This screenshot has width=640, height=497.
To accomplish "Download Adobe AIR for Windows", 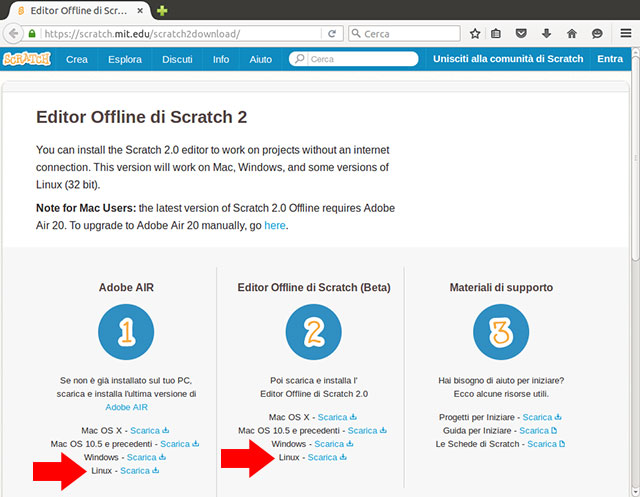I will (146, 457).
